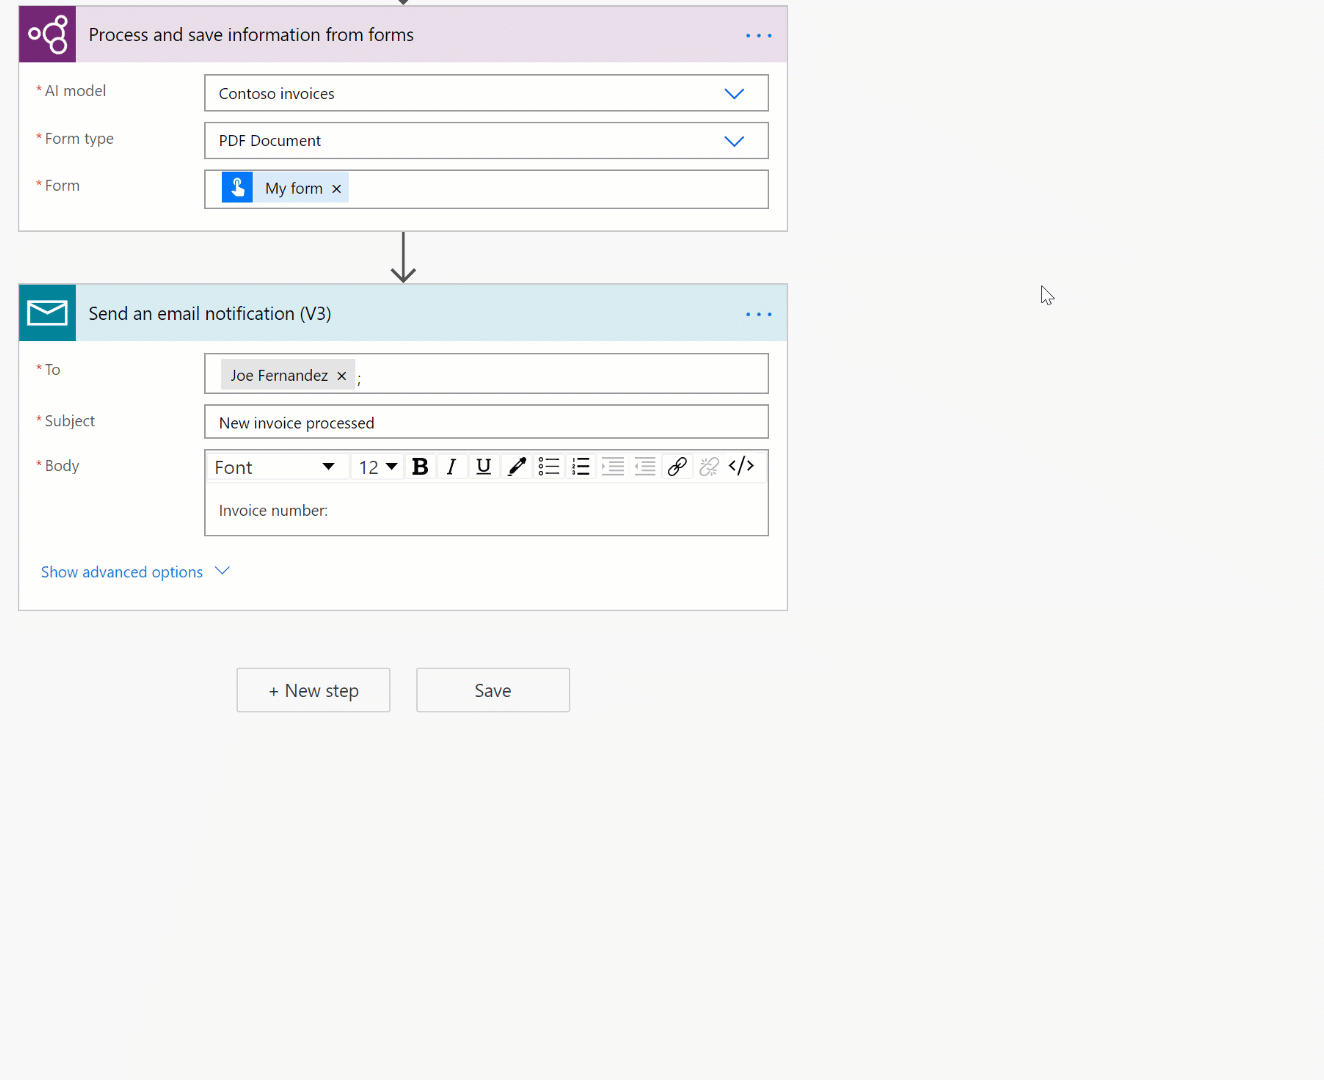Open the HTML code view for the body

point(741,466)
